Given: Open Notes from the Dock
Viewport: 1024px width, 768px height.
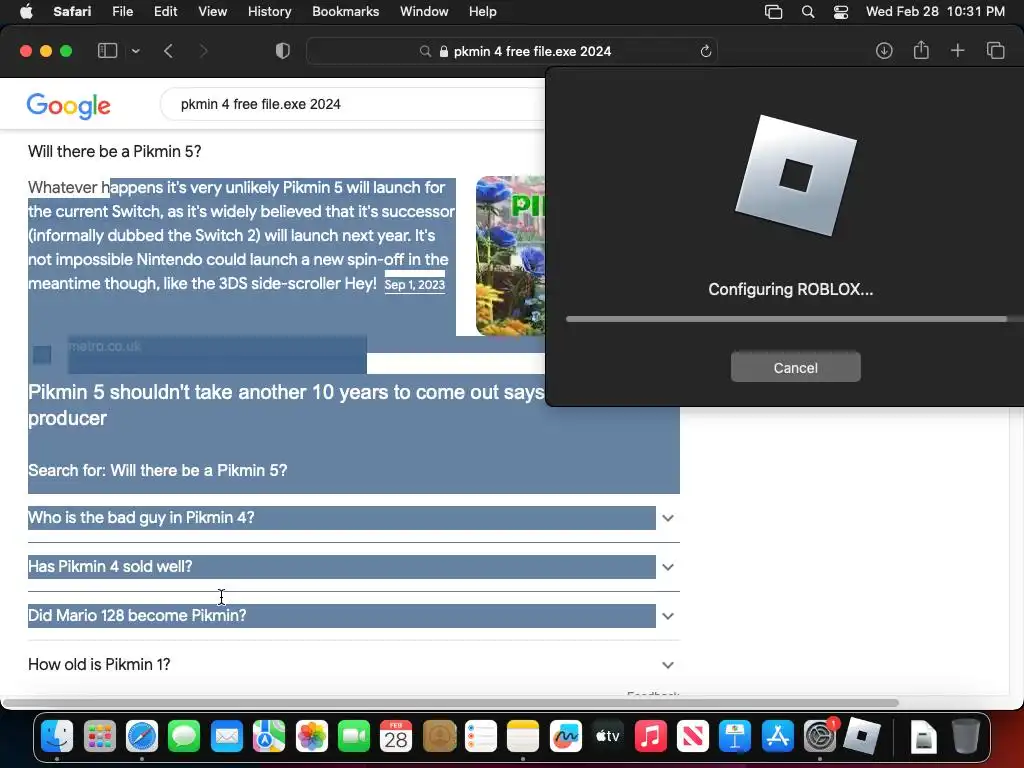Looking at the screenshot, I should click(x=523, y=737).
